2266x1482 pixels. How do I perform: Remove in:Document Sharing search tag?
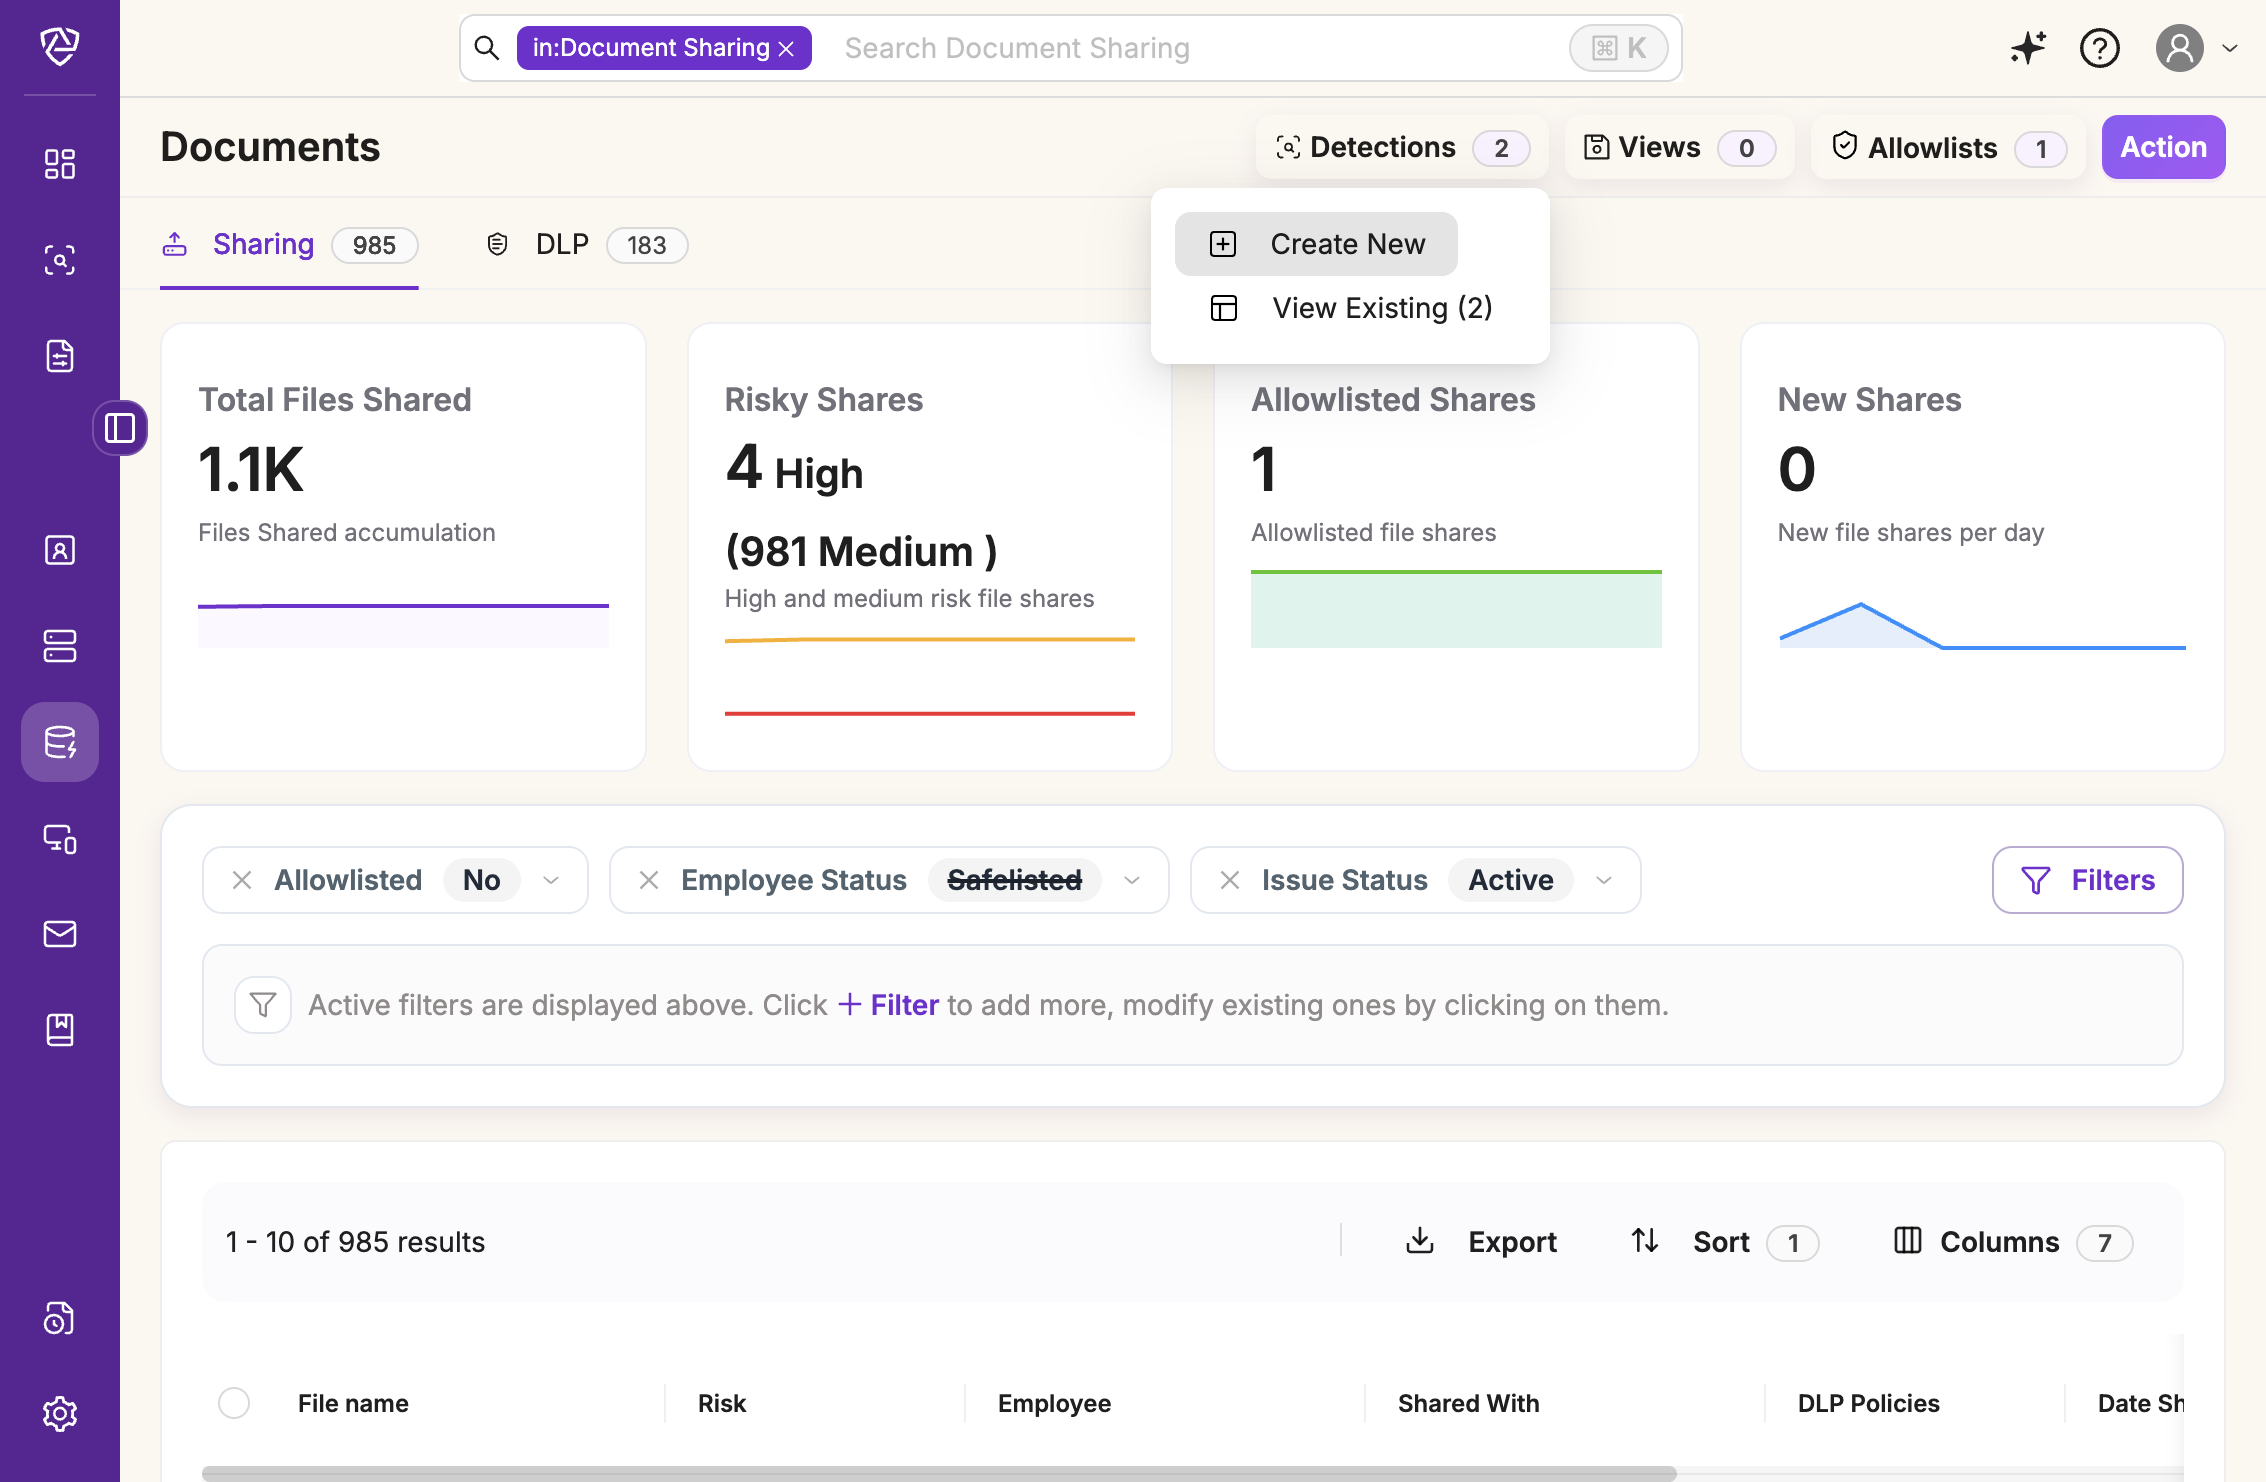pos(787,49)
